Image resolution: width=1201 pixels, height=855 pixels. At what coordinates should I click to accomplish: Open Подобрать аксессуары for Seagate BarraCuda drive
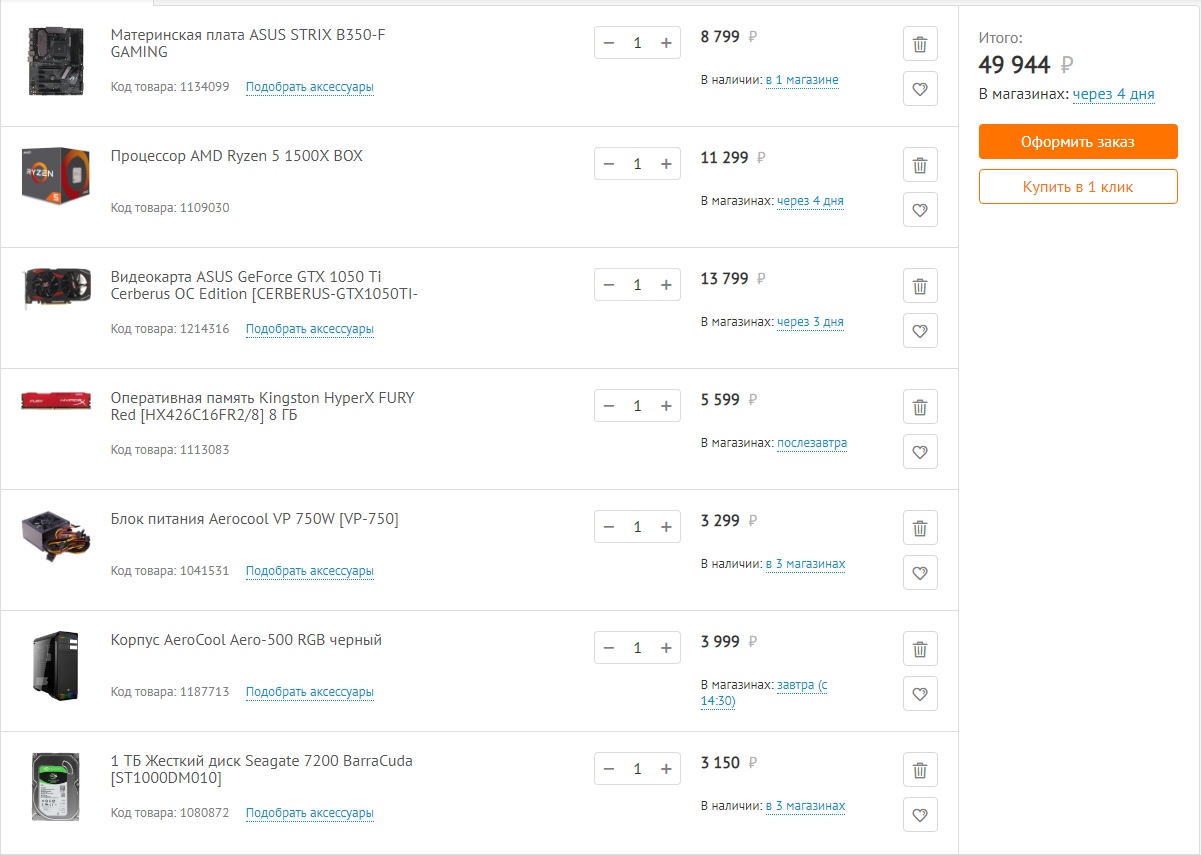click(x=310, y=813)
